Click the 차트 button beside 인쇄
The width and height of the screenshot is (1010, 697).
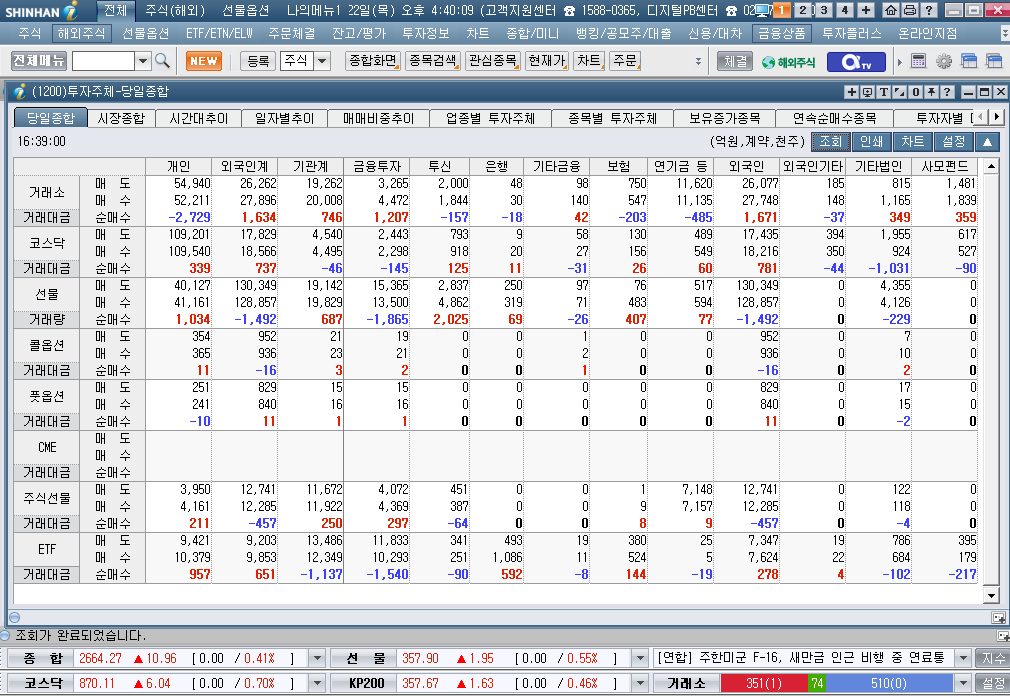click(x=913, y=142)
